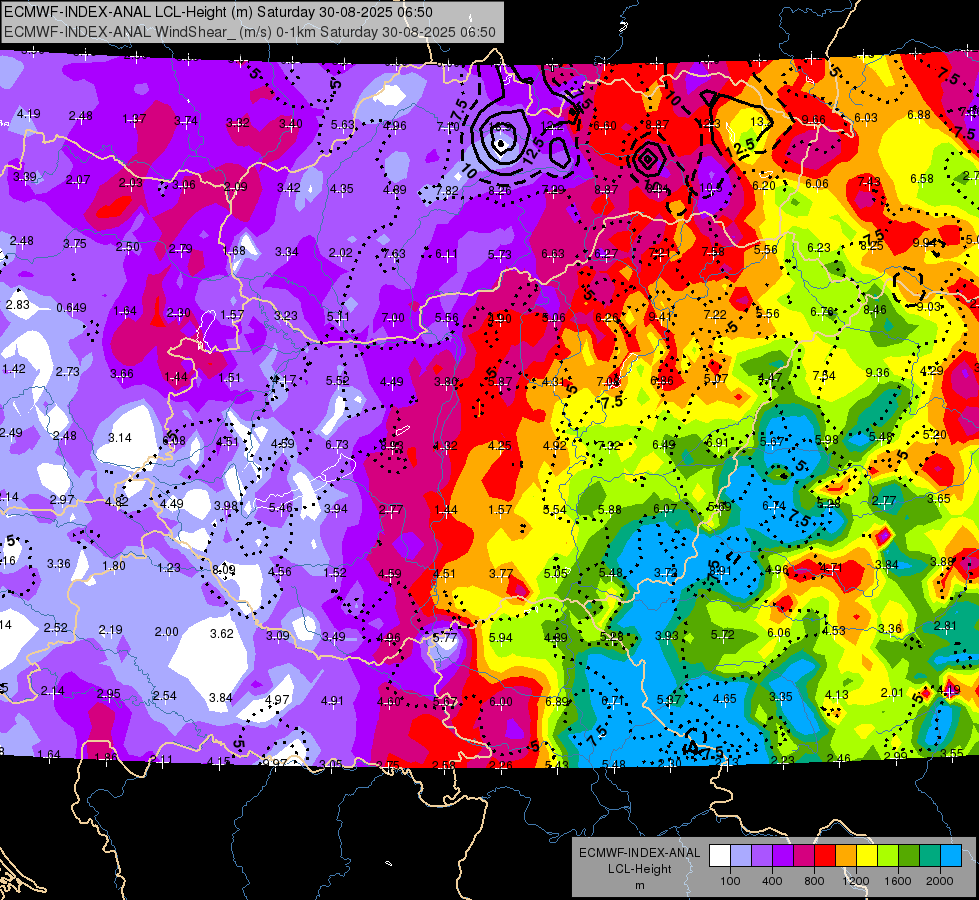This screenshot has height=900, width=979.
Task: Click the wind shear value 6.06
Action: pyautogui.click(x=779, y=633)
